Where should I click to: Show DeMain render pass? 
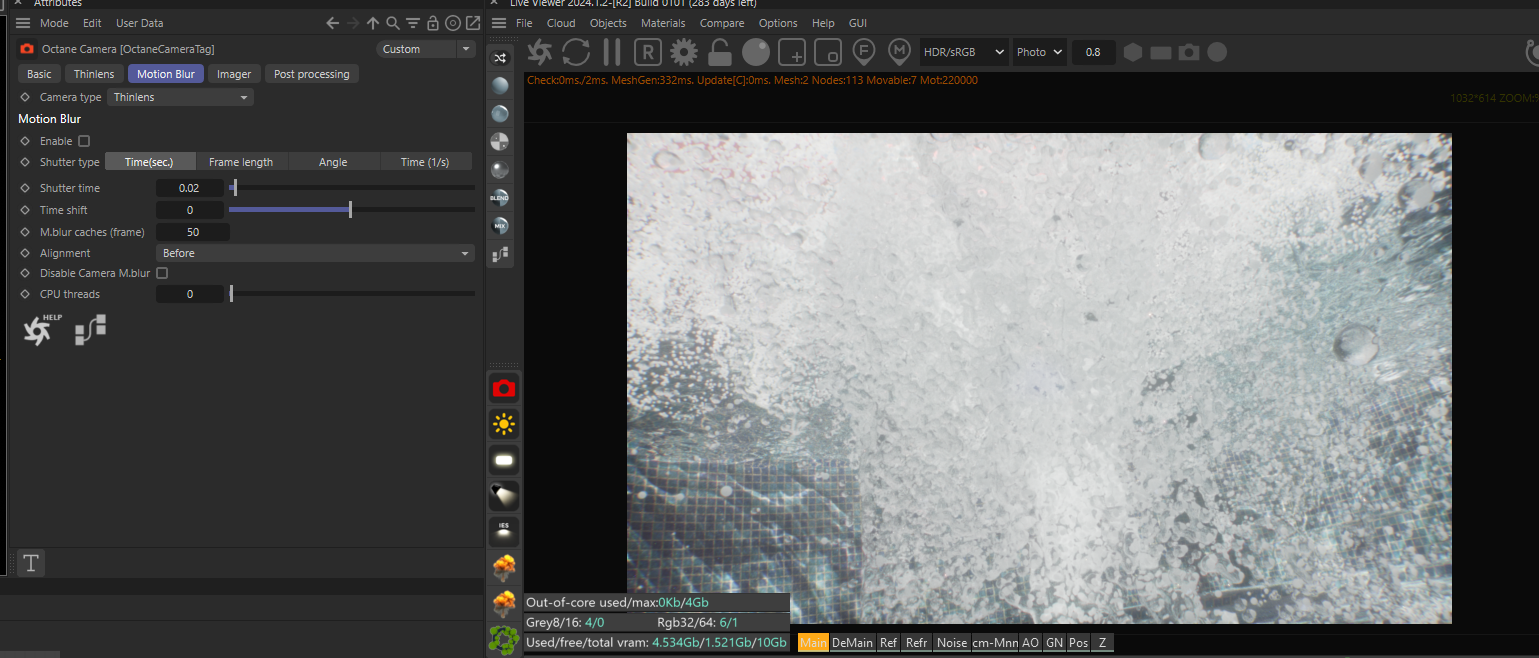pyautogui.click(x=852, y=643)
